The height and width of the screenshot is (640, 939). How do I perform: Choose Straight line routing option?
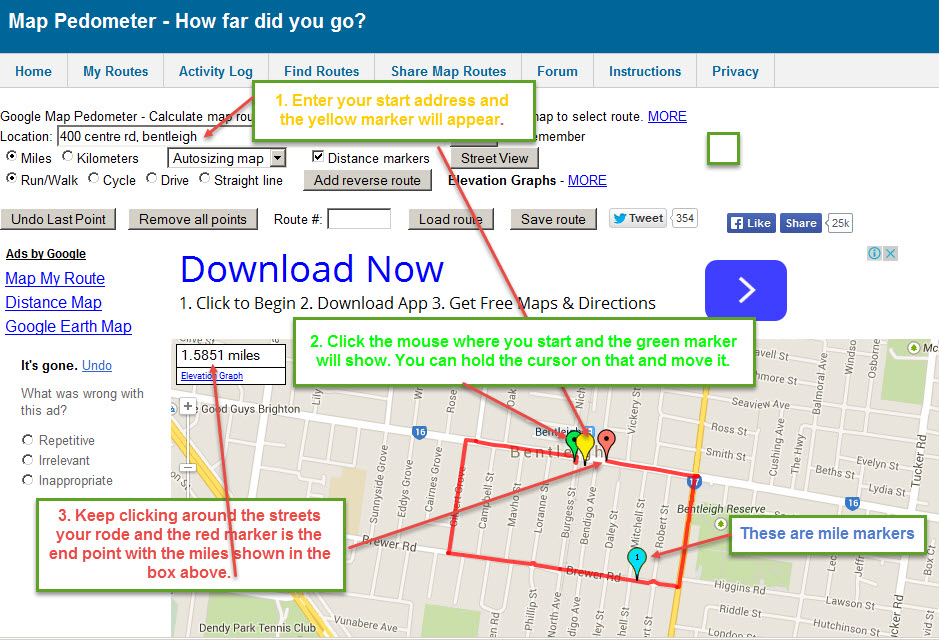tap(205, 180)
